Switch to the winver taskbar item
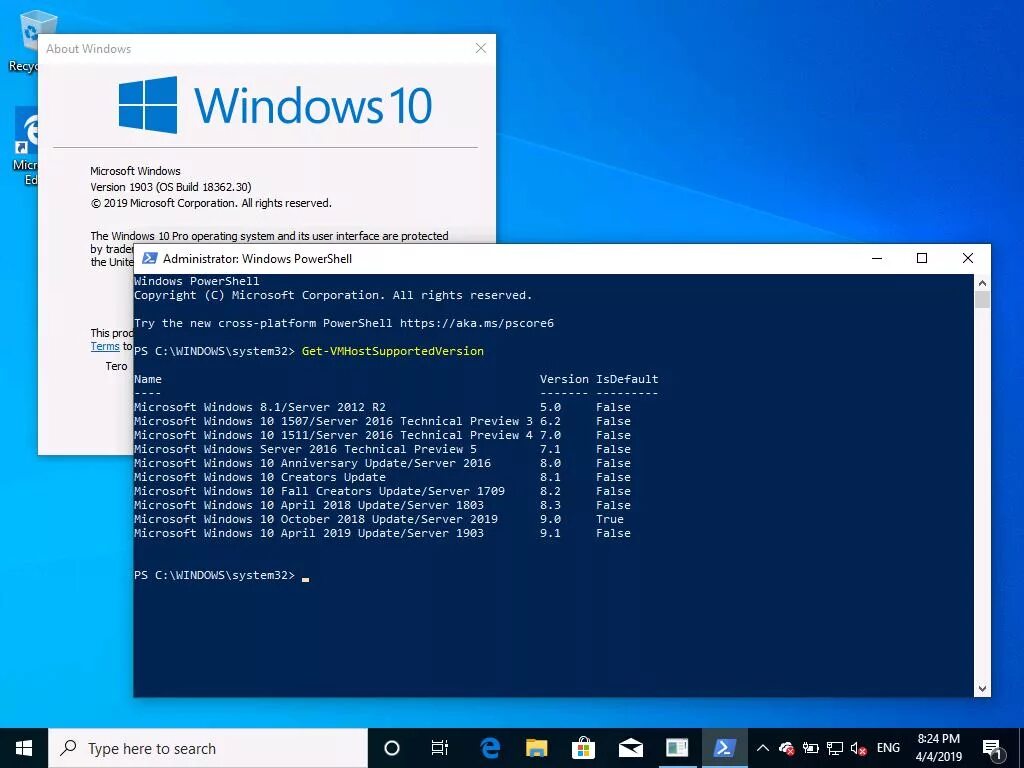This screenshot has height=768, width=1024. pyautogui.click(x=677, y=748)
